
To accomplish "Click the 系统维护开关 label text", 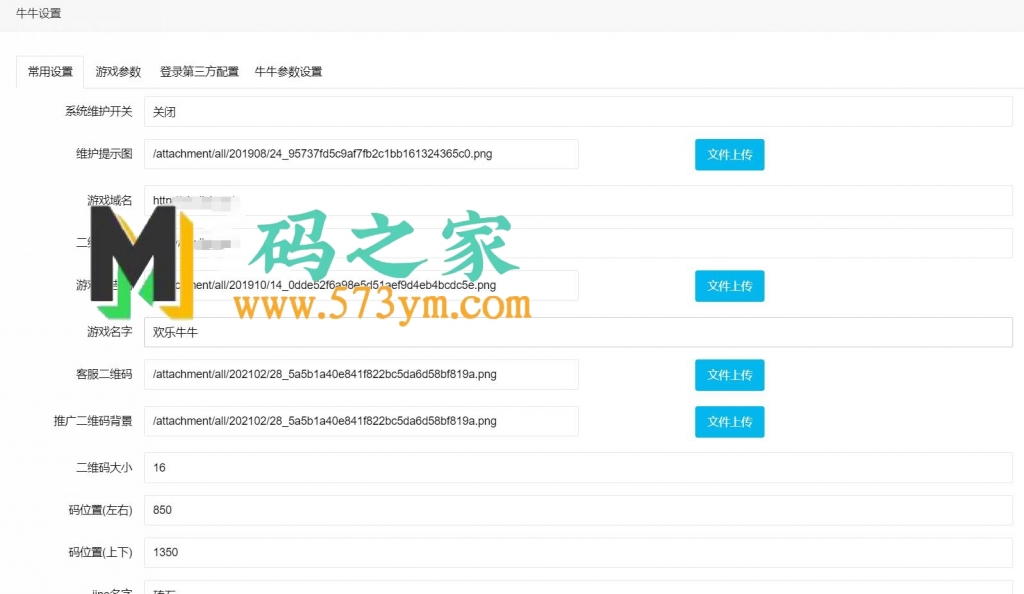I will [99, 112].
